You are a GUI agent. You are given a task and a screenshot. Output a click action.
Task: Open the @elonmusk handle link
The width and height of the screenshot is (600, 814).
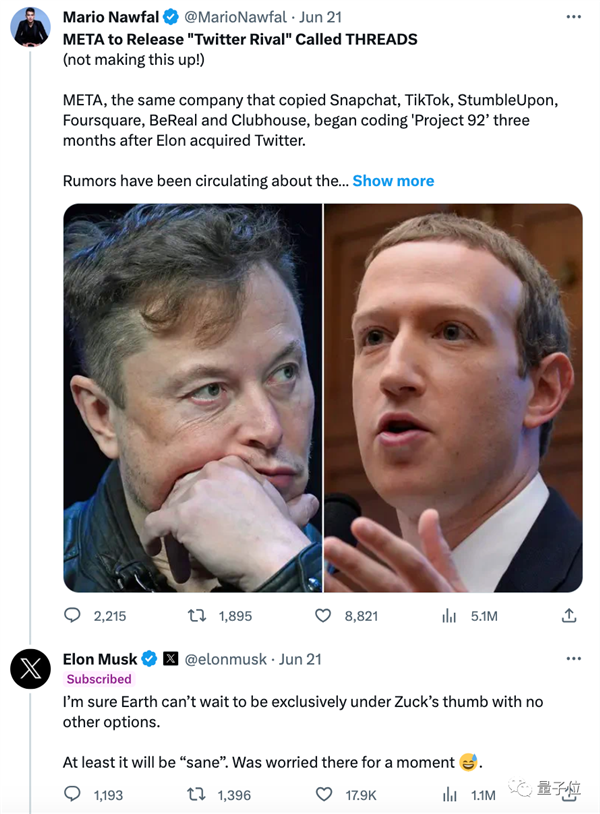coord(226,659)
